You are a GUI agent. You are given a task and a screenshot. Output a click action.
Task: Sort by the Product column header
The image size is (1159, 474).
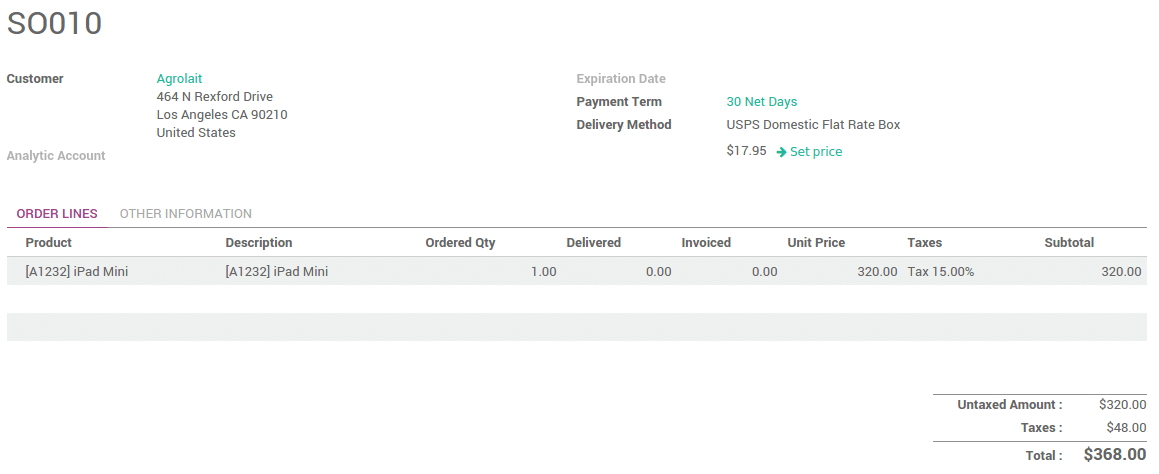click(49, 243)
